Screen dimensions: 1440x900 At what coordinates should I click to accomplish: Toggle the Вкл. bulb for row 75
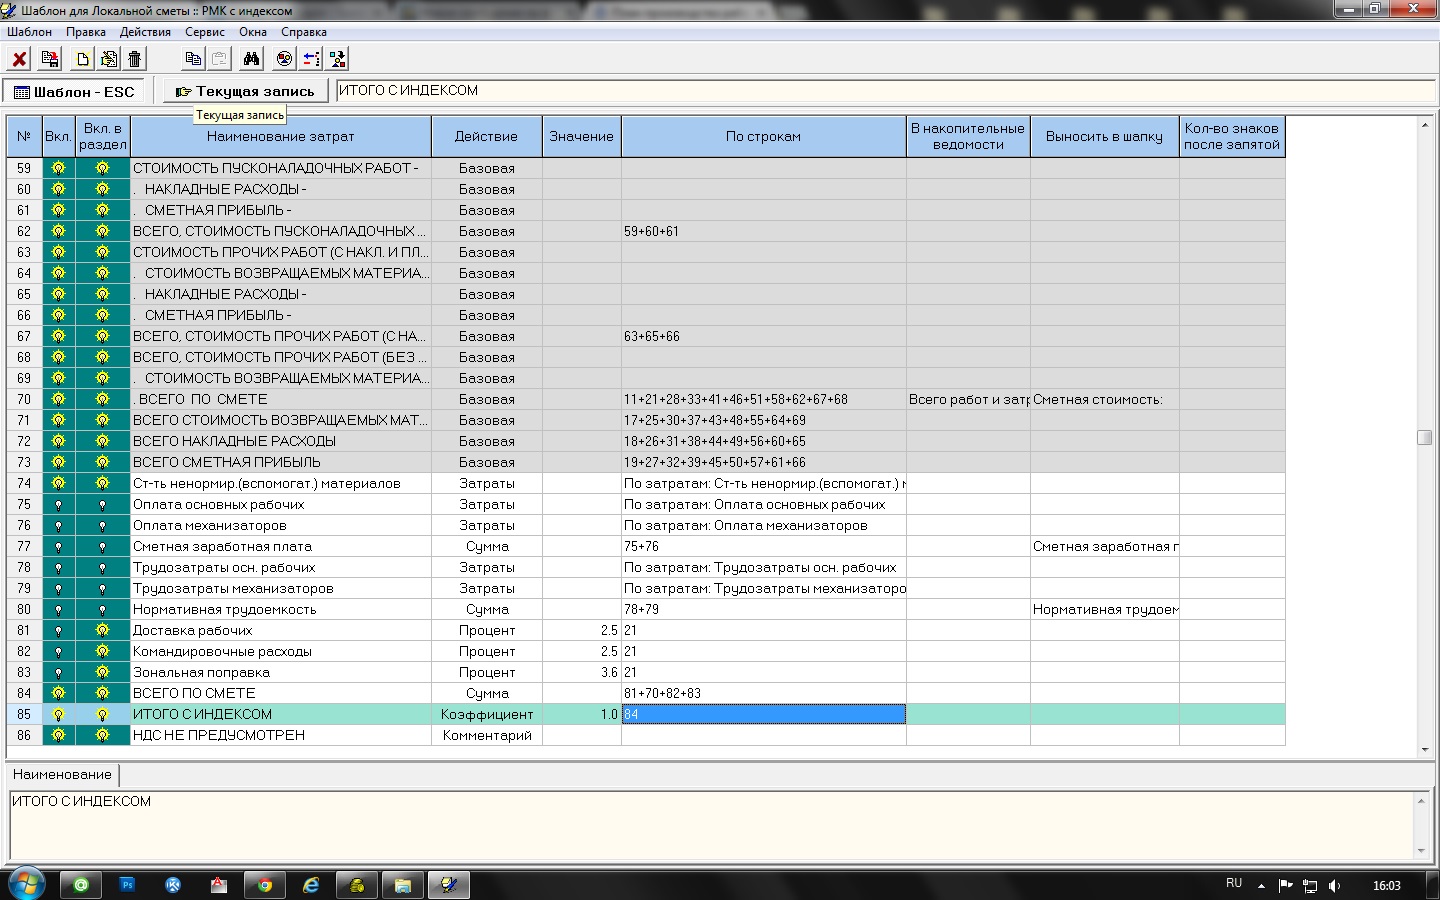point(58,505)
